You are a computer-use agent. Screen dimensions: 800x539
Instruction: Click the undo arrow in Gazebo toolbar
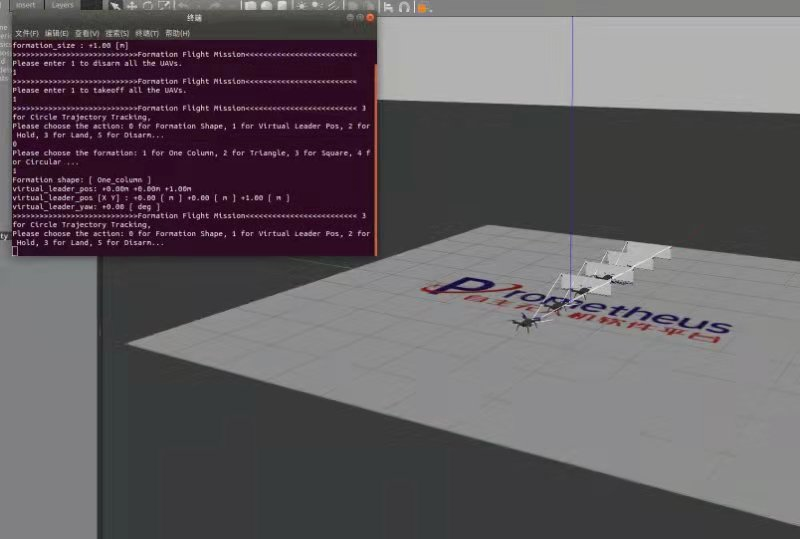pyautogui.click(x=183, y=6)
